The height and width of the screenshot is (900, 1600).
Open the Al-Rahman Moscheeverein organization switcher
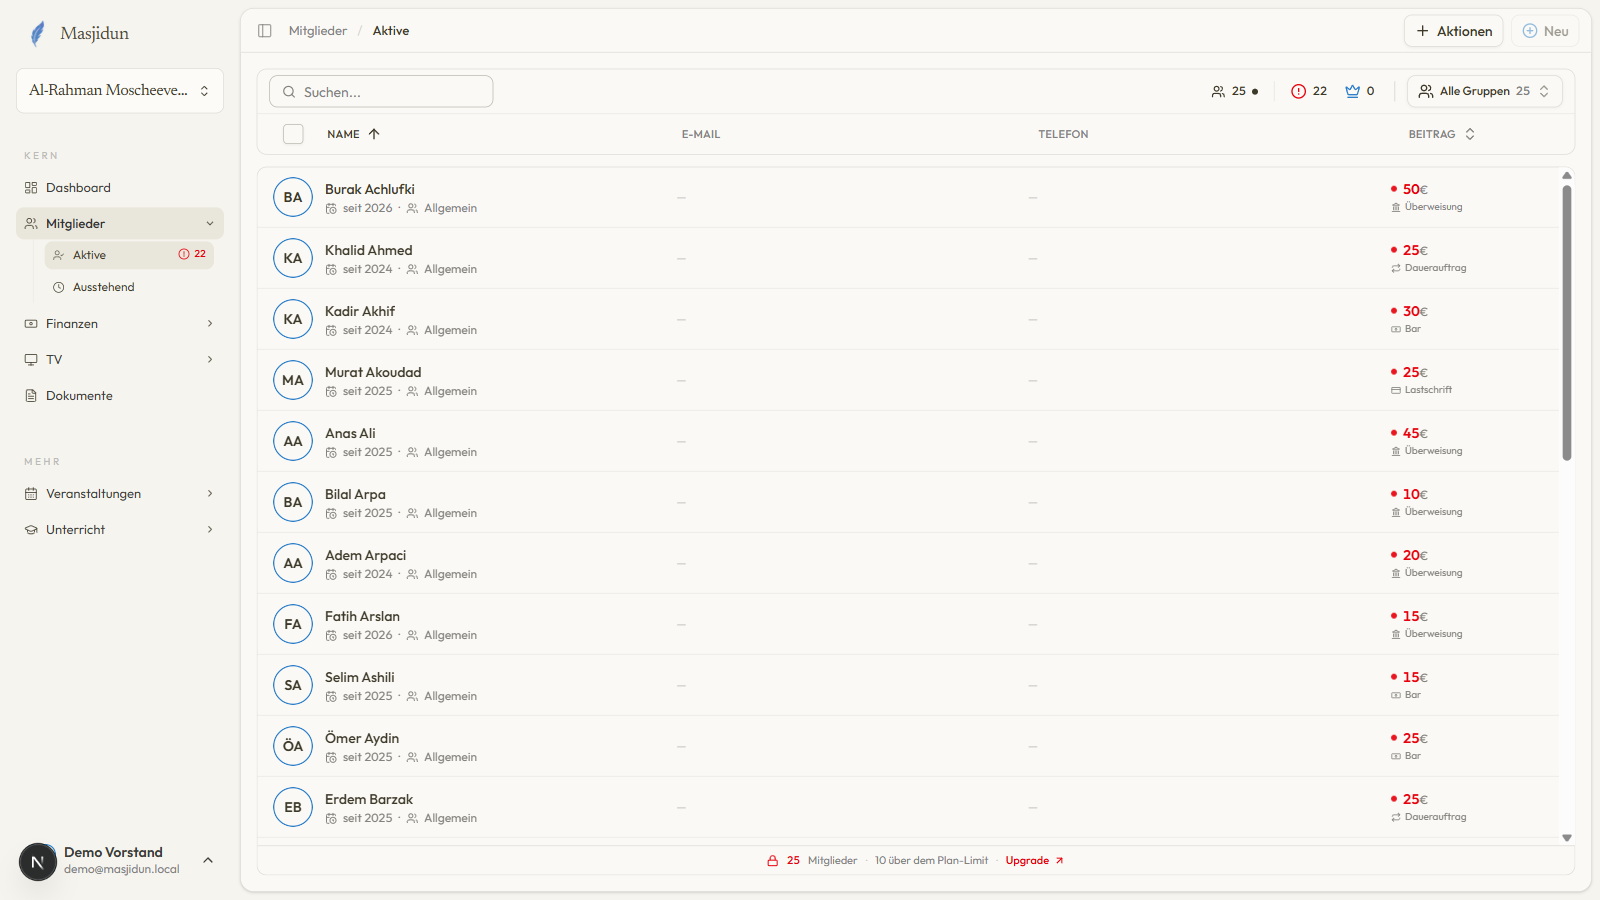120,91
